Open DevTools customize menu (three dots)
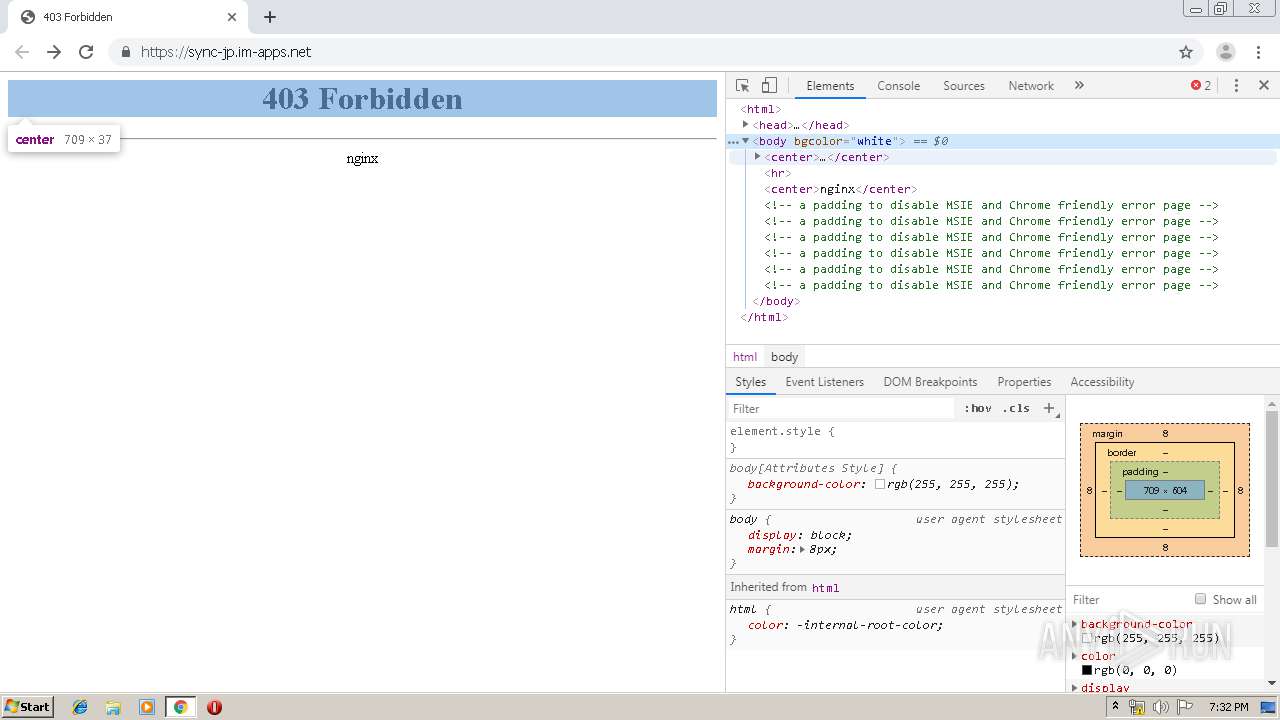The height and width of the screenshot is (720, 1280). [1236, 86]
